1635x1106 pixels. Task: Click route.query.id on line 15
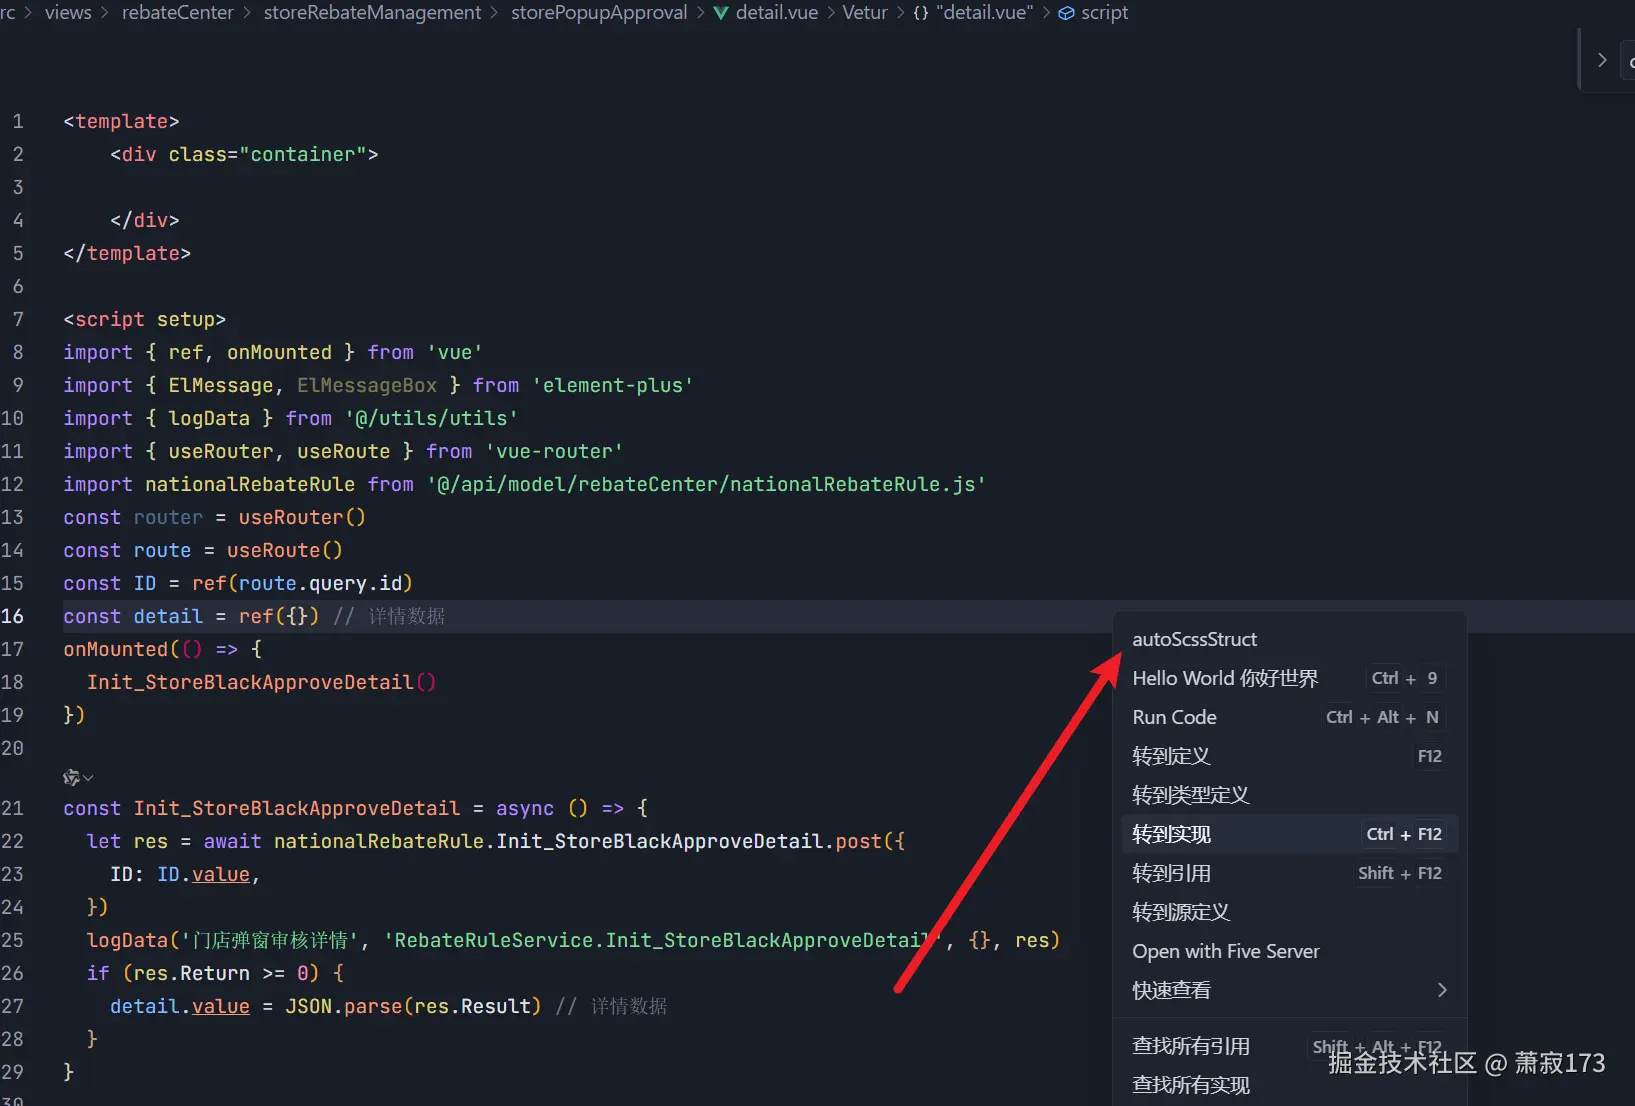coord(320,583)
